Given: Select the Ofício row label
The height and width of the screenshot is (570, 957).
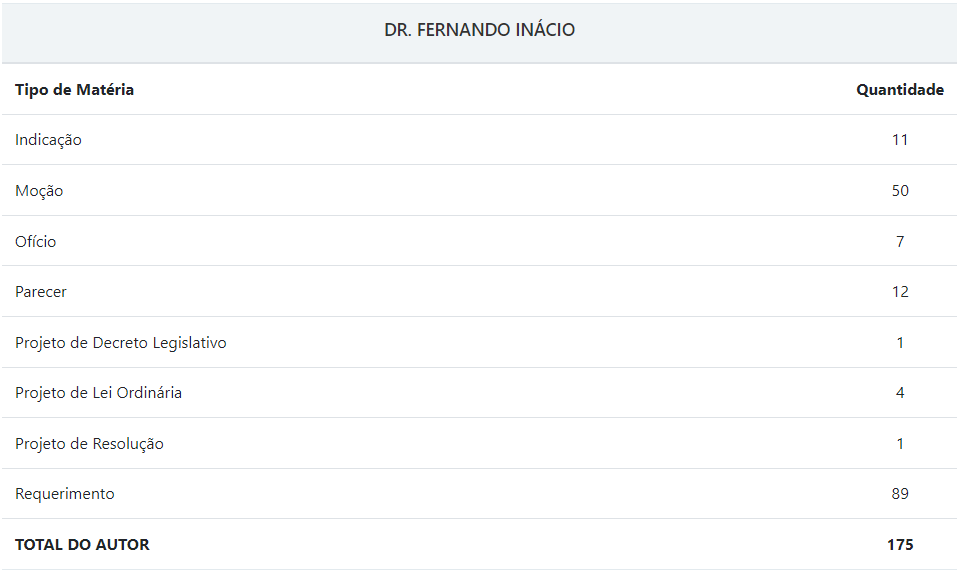Looking at the screenshot, I should [35, 241].
